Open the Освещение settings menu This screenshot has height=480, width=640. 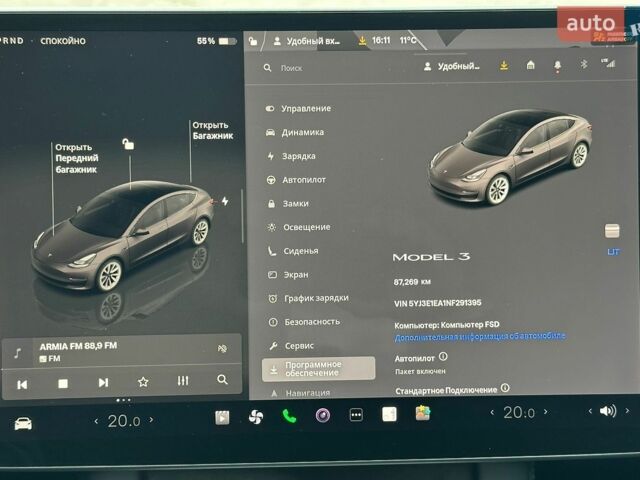[299, 227]
